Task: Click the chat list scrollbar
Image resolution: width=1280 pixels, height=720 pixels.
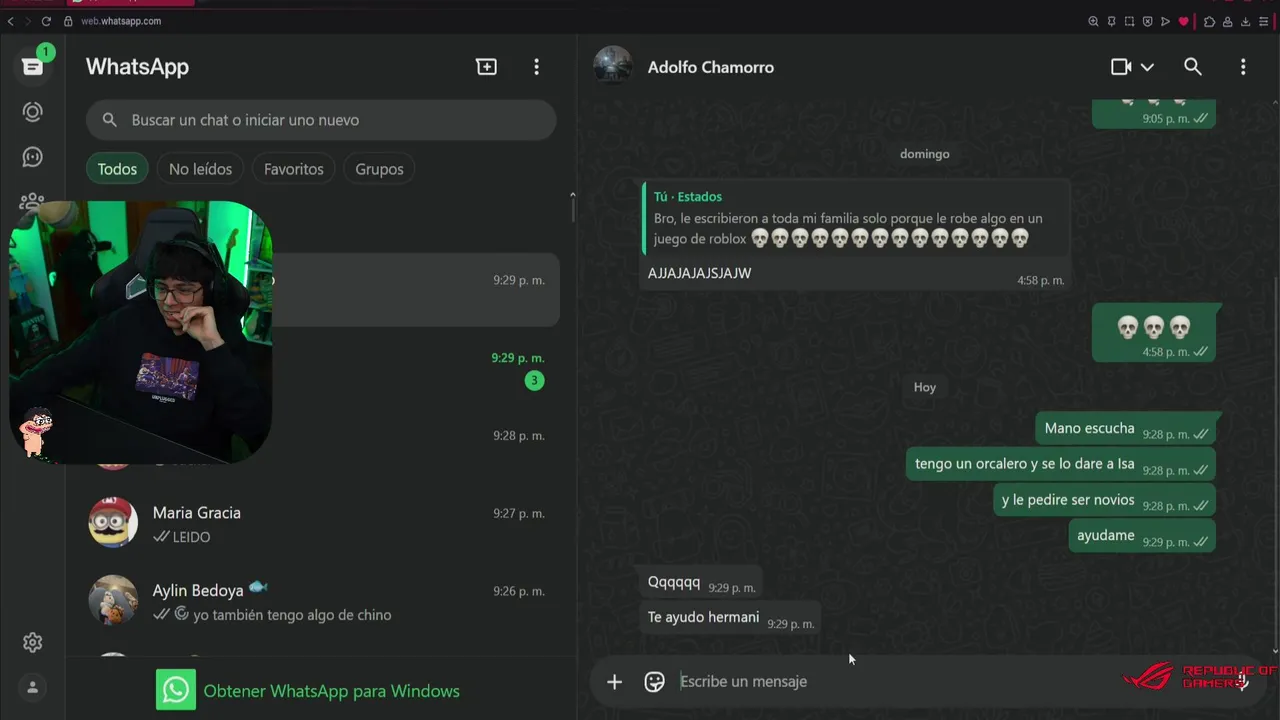Action: pyautogui.click(x=572, y=207)
